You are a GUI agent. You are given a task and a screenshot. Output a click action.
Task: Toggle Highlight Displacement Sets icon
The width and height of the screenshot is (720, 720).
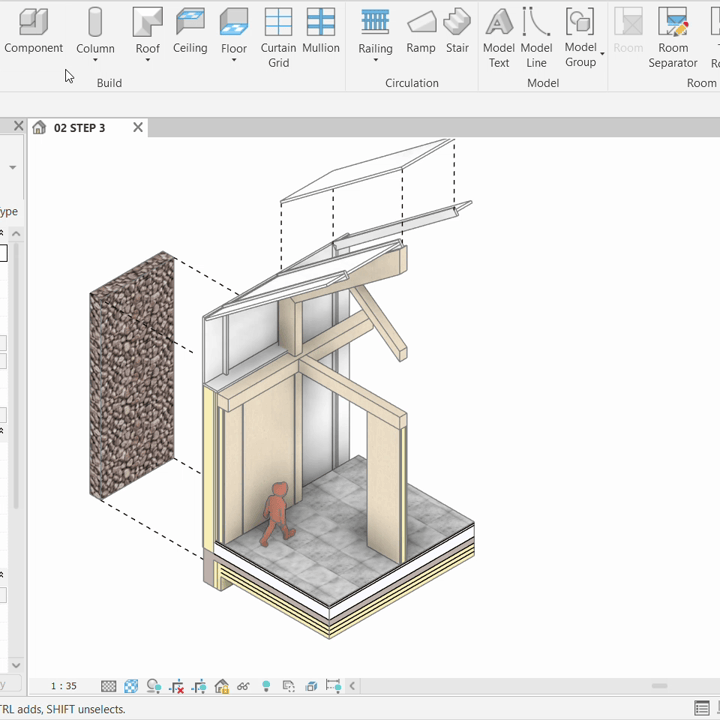point(334,687)
